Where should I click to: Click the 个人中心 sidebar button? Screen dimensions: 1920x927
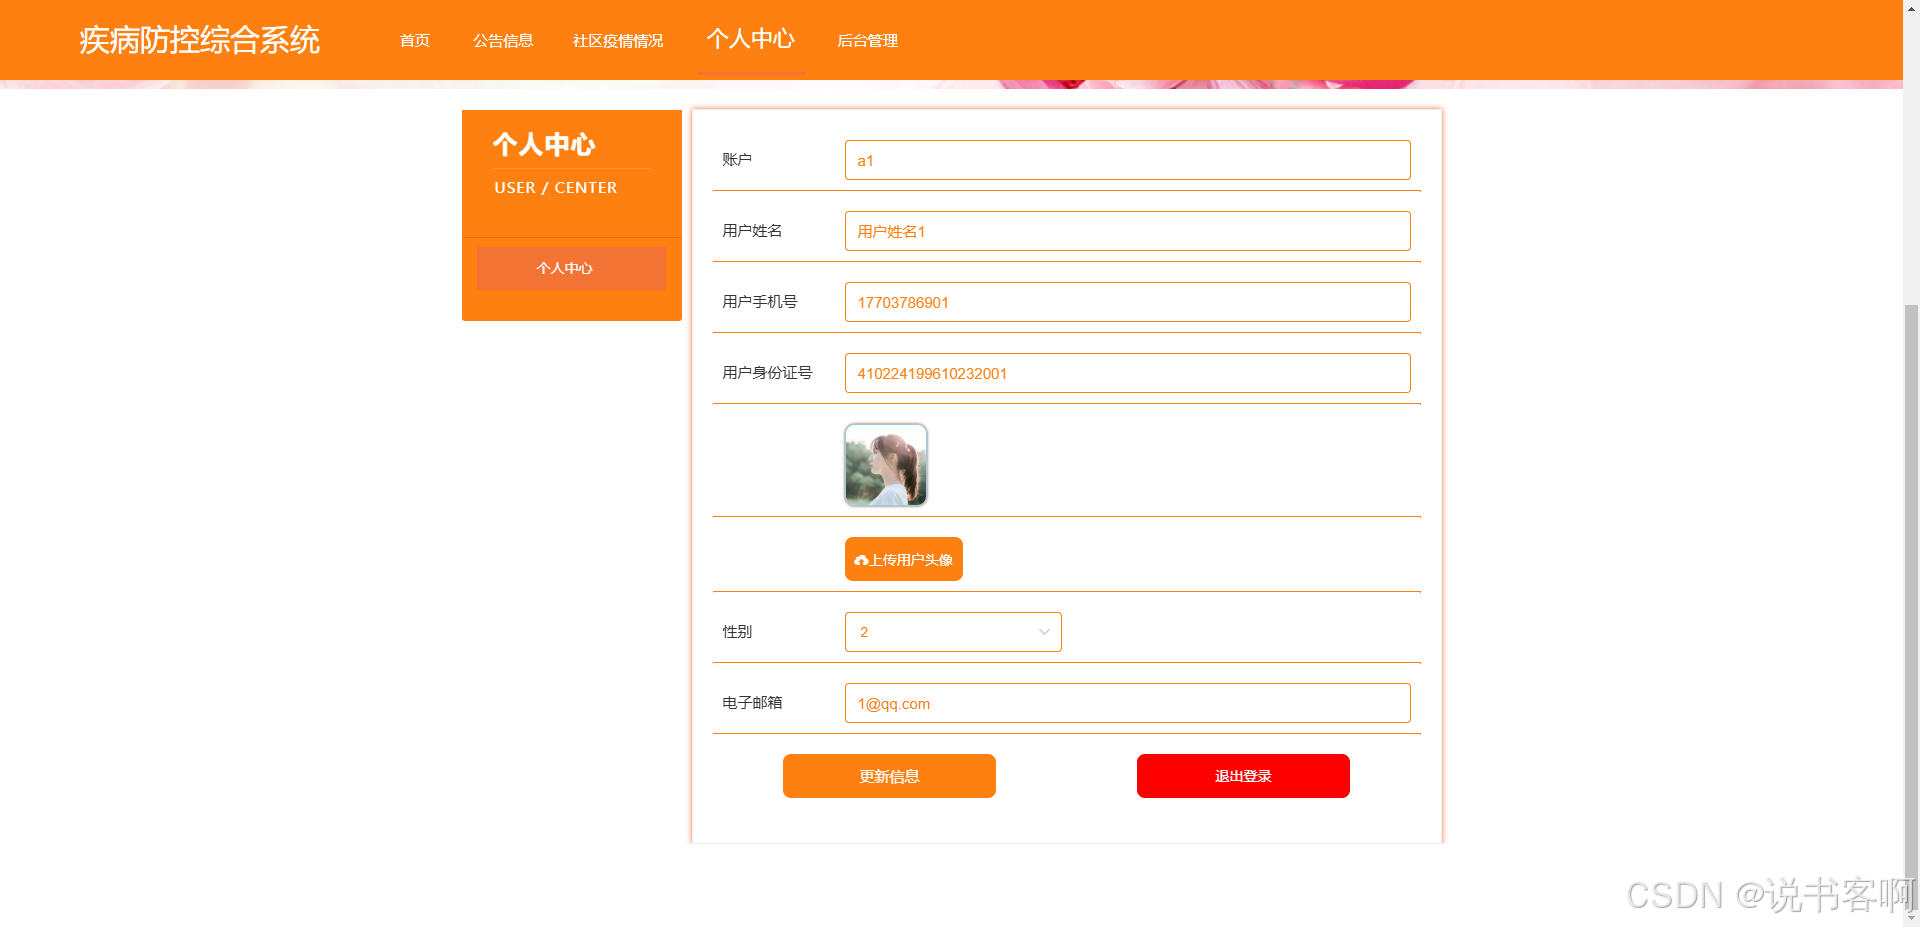571,268
